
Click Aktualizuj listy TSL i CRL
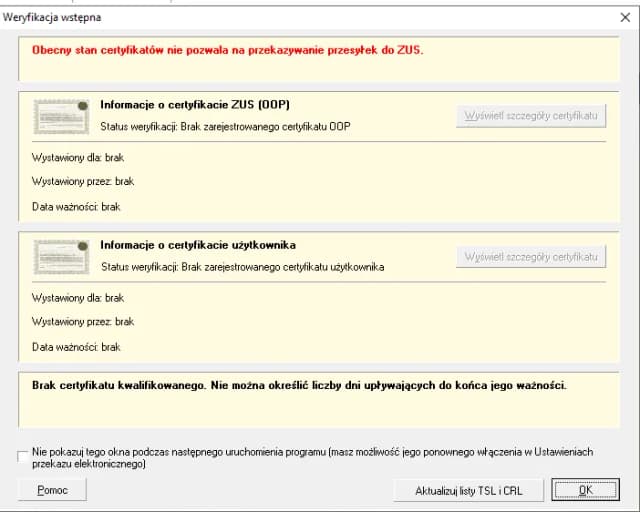click(x=469, y=490)
